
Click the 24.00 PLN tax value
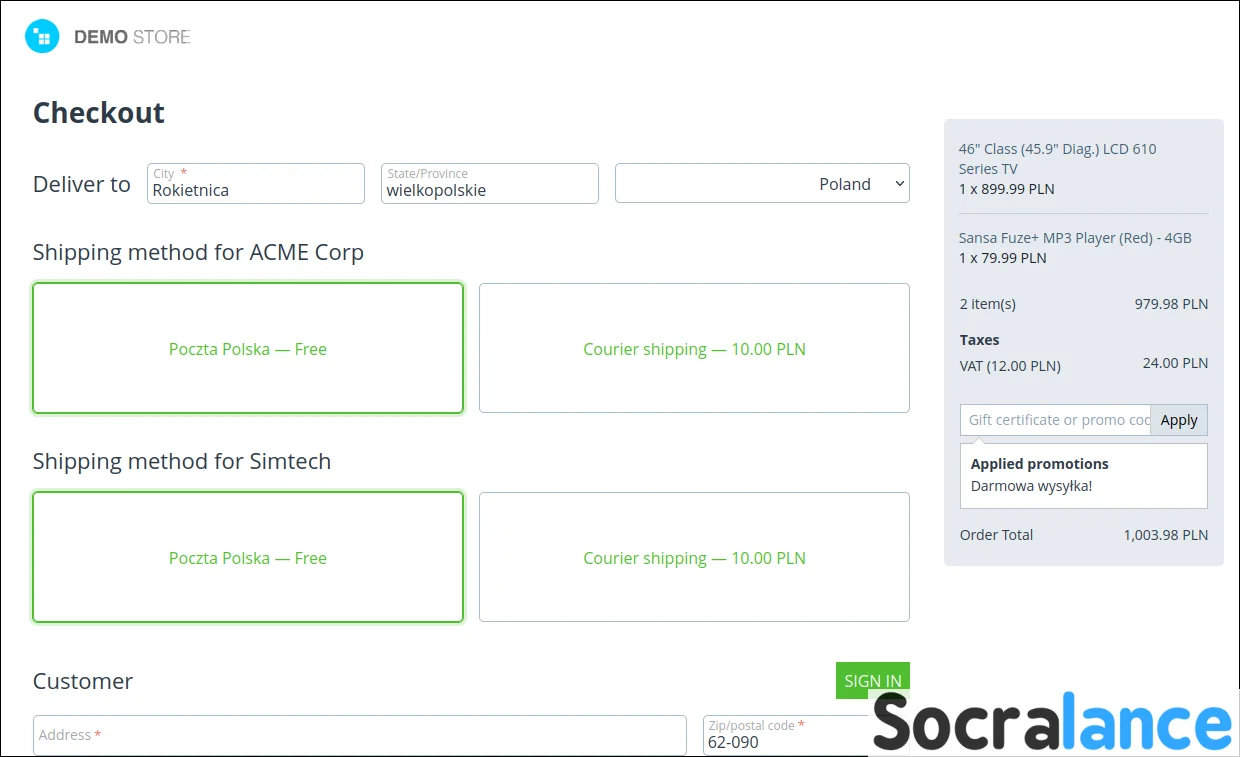[x=1175, y=363]
